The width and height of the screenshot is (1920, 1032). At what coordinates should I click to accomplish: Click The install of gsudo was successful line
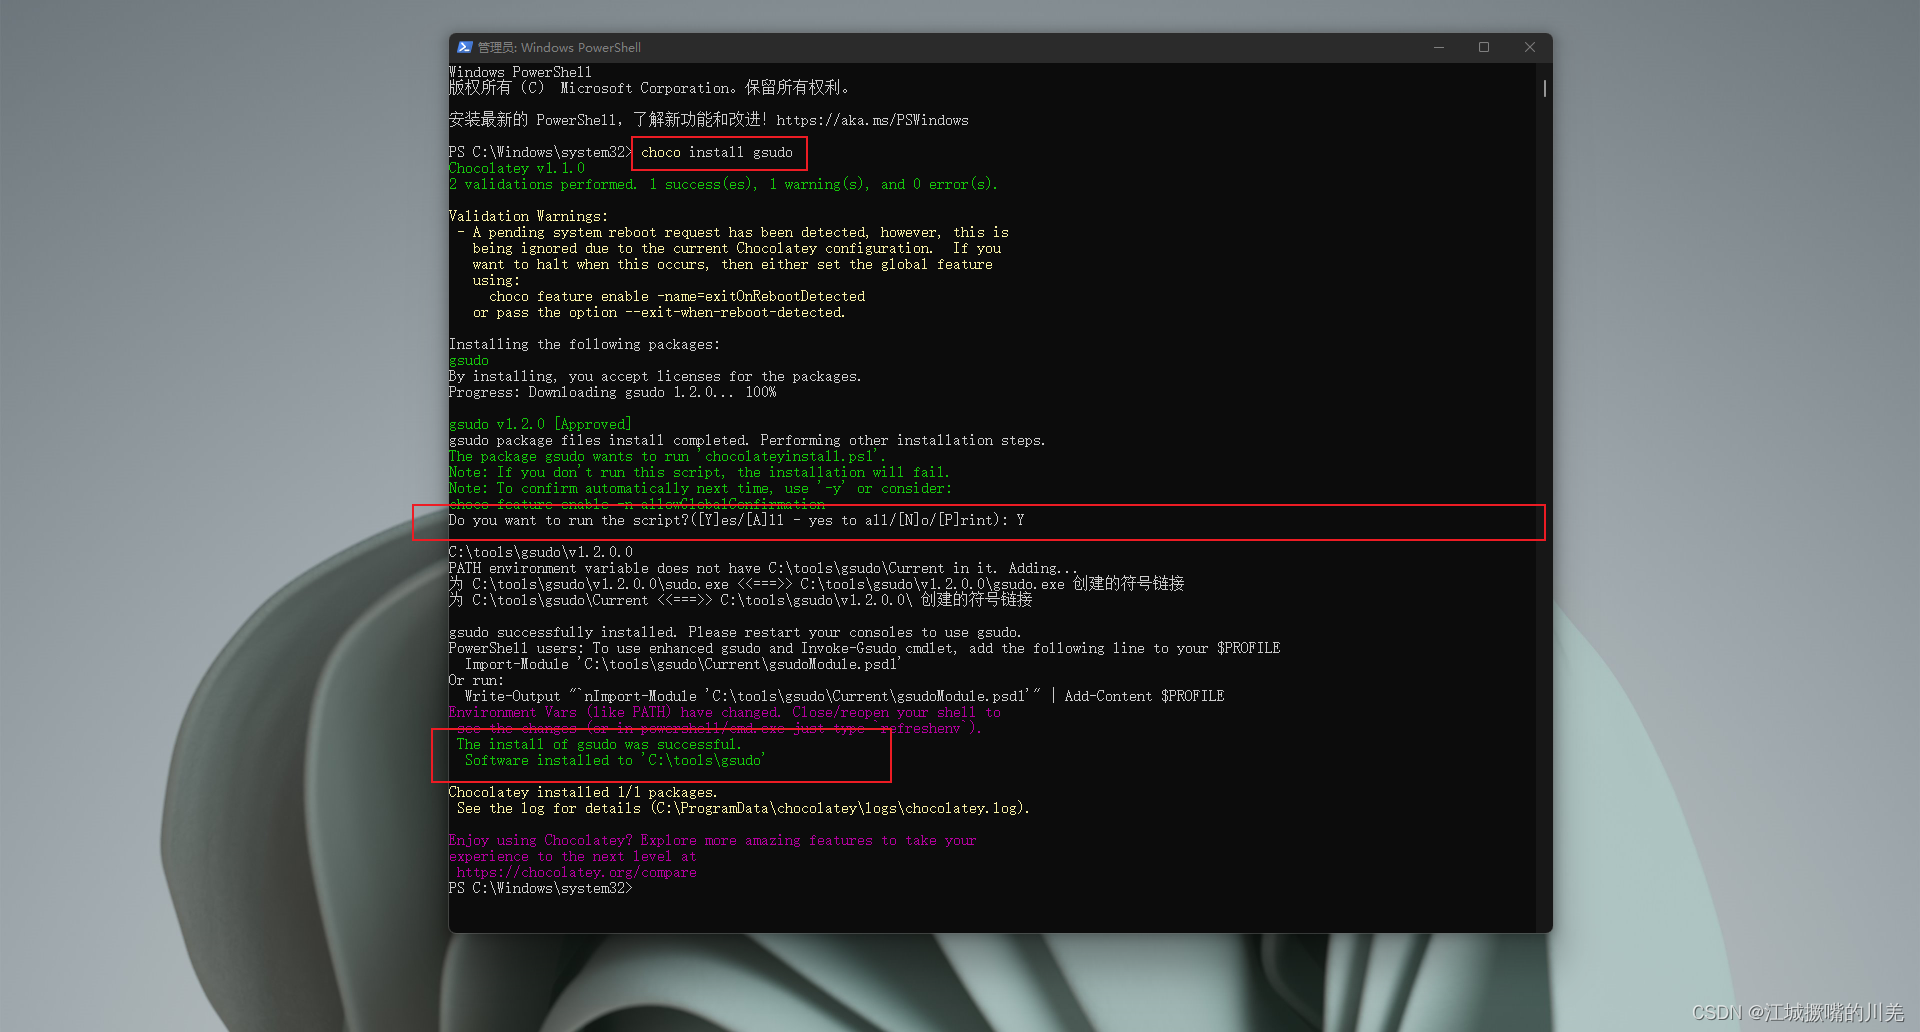[599, 744]
